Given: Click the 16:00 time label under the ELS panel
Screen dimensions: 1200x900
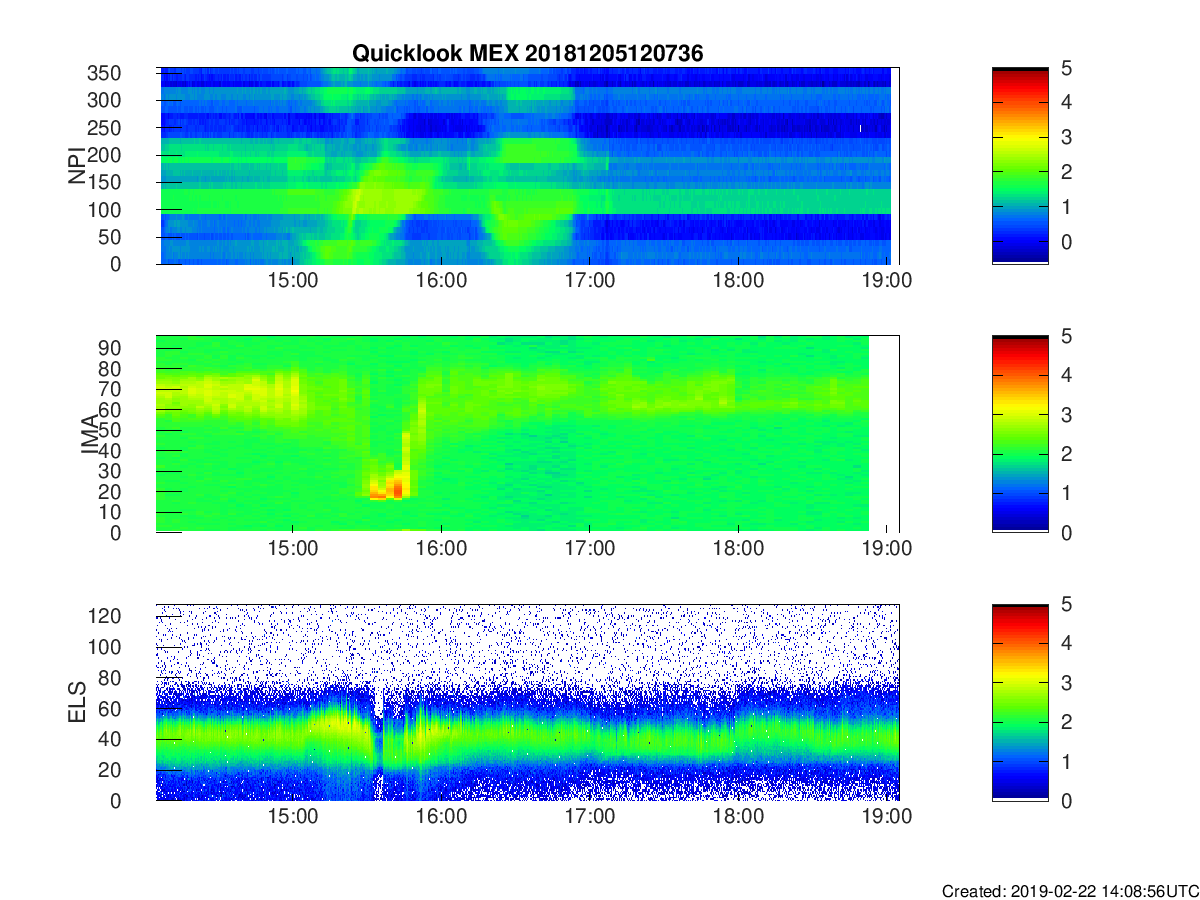Looking at the screenshot, I should [441, 817].
